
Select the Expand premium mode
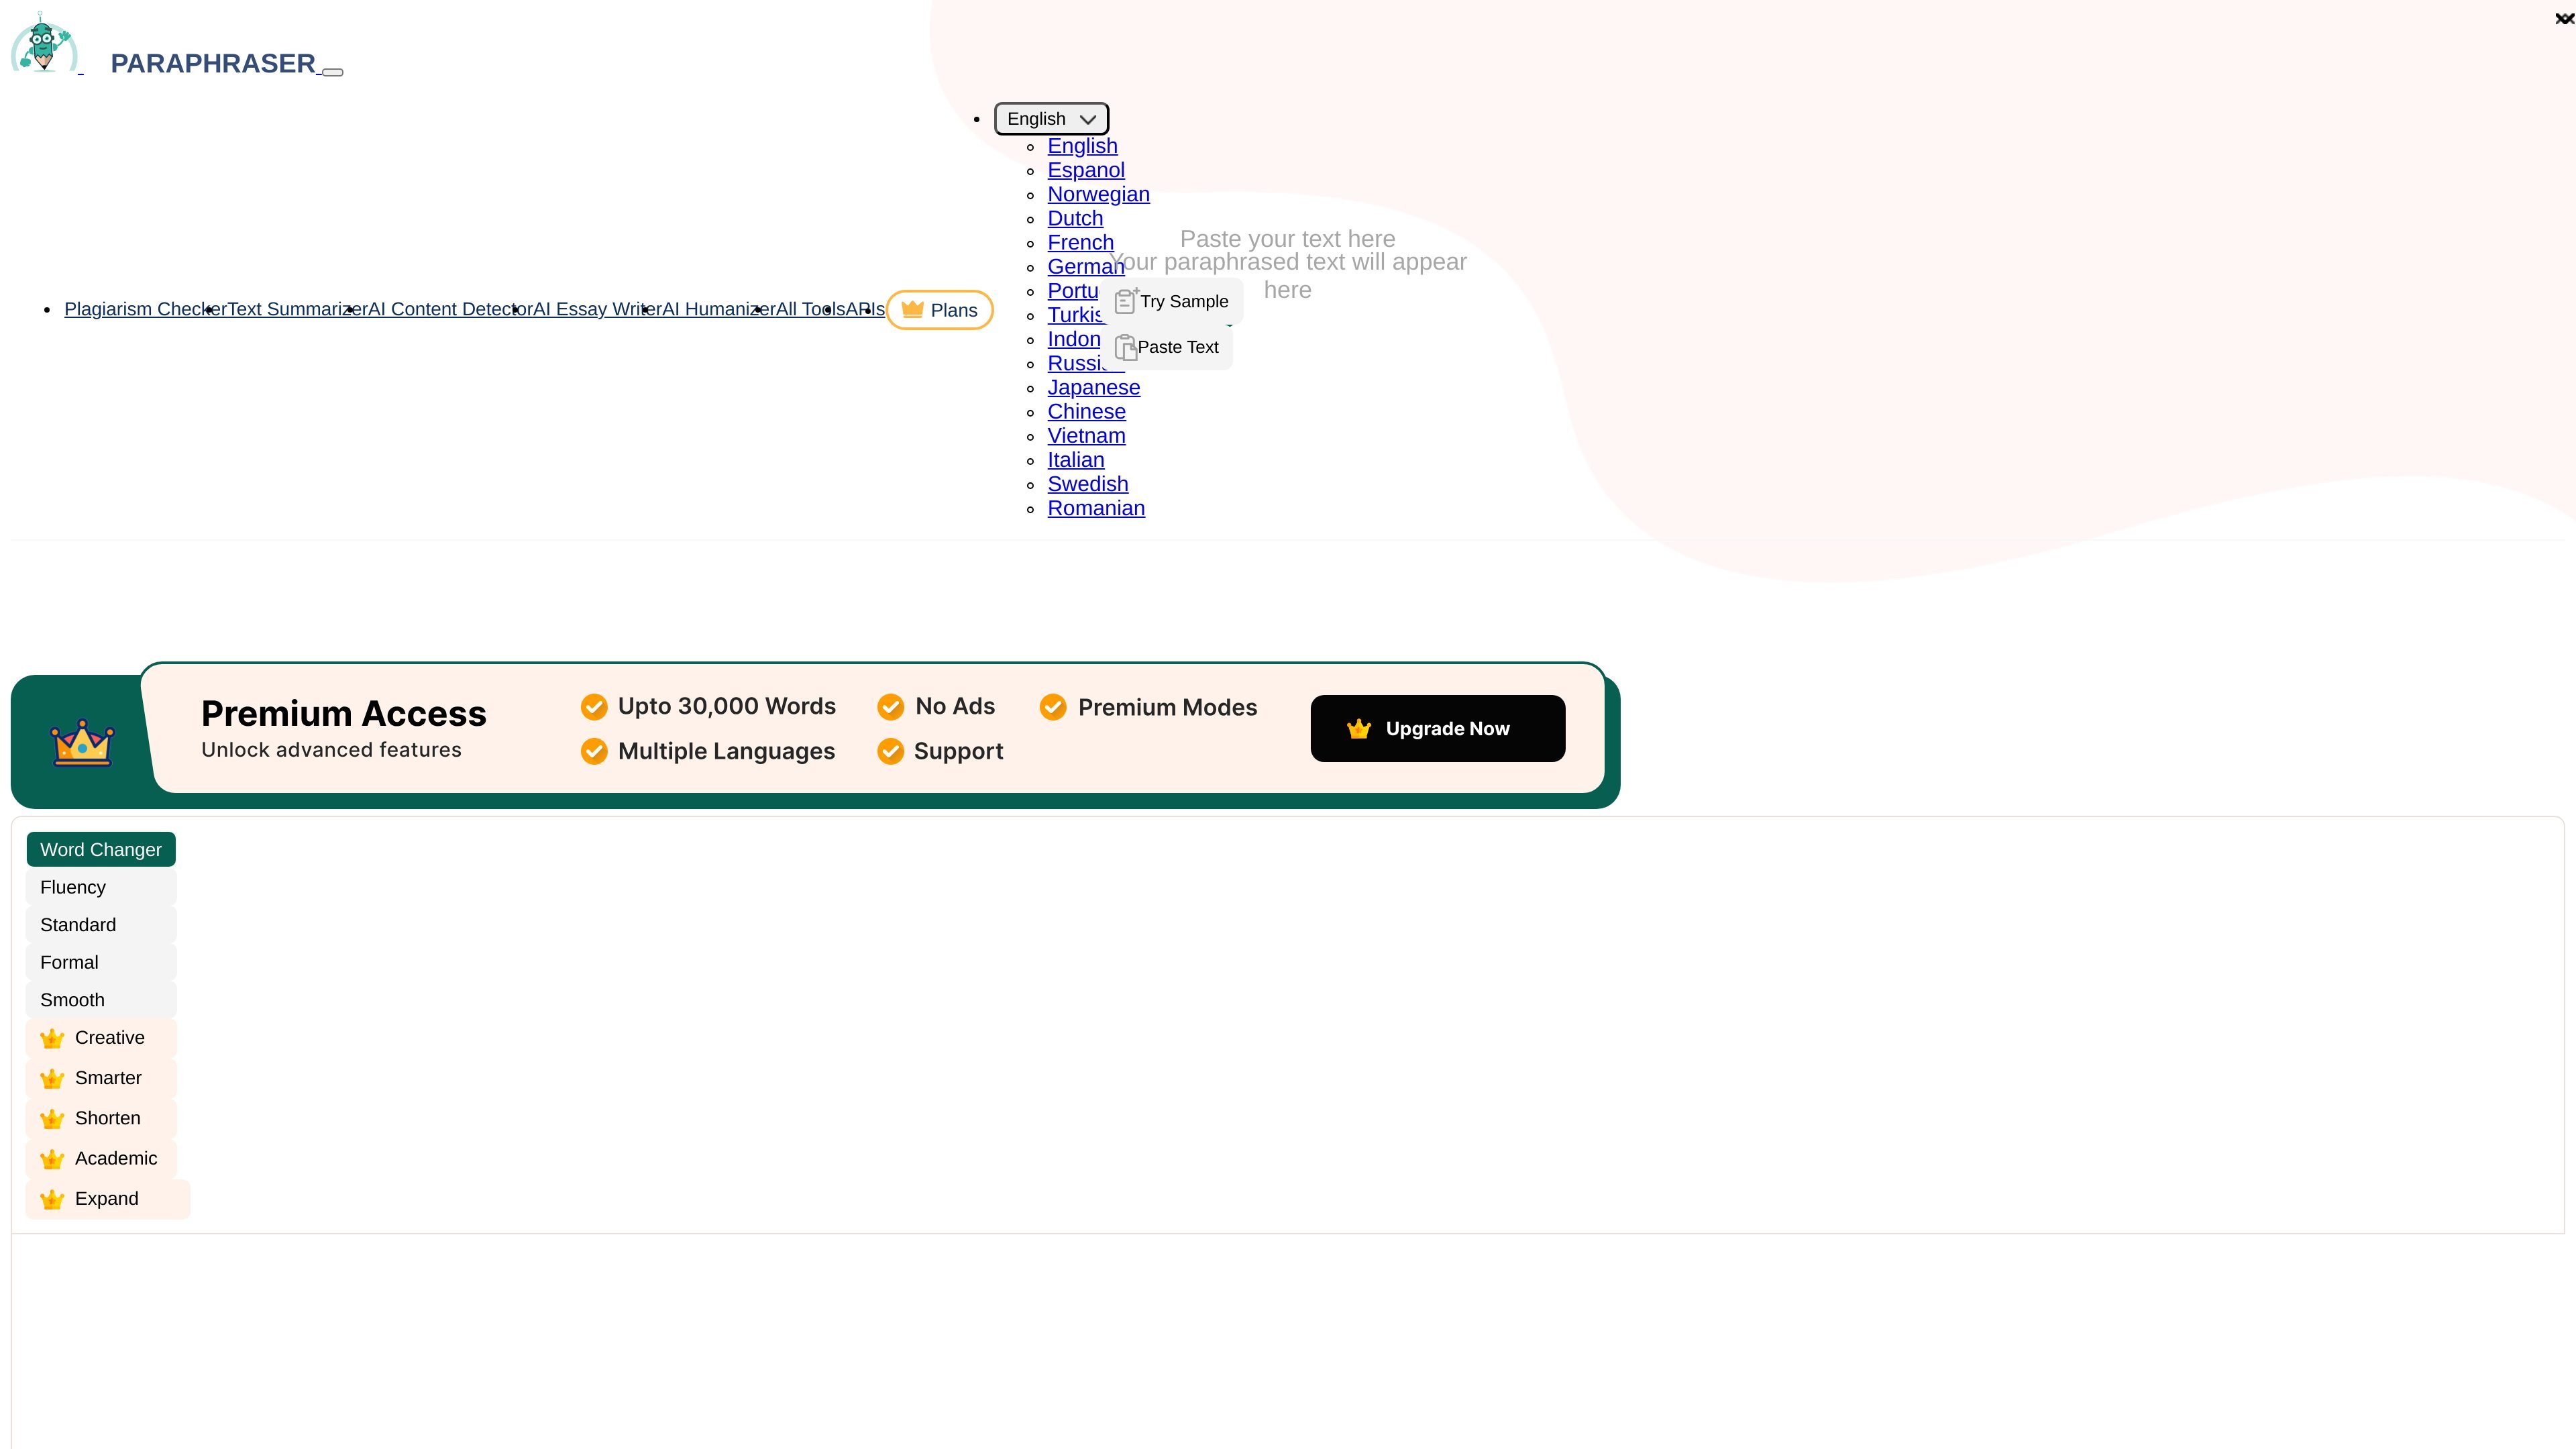pos(107,1198)
